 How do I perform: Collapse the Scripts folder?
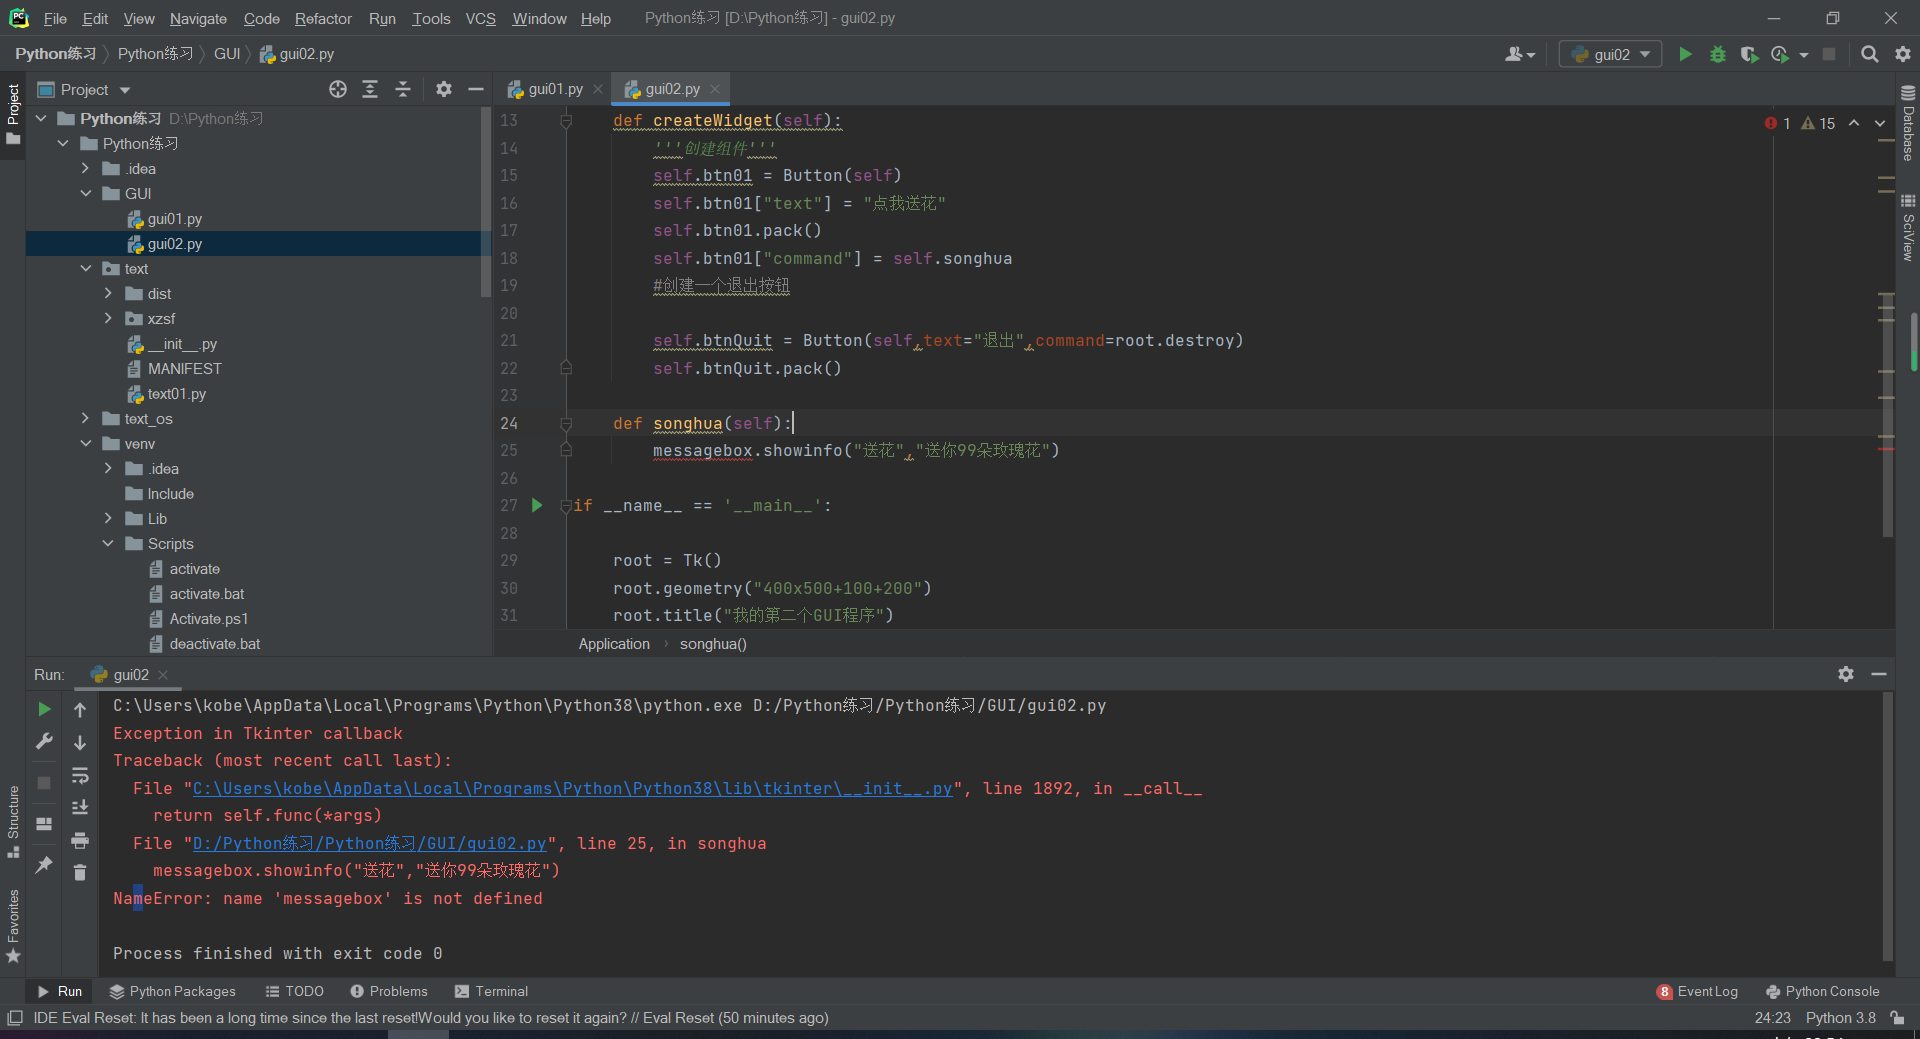pos(108,543)
